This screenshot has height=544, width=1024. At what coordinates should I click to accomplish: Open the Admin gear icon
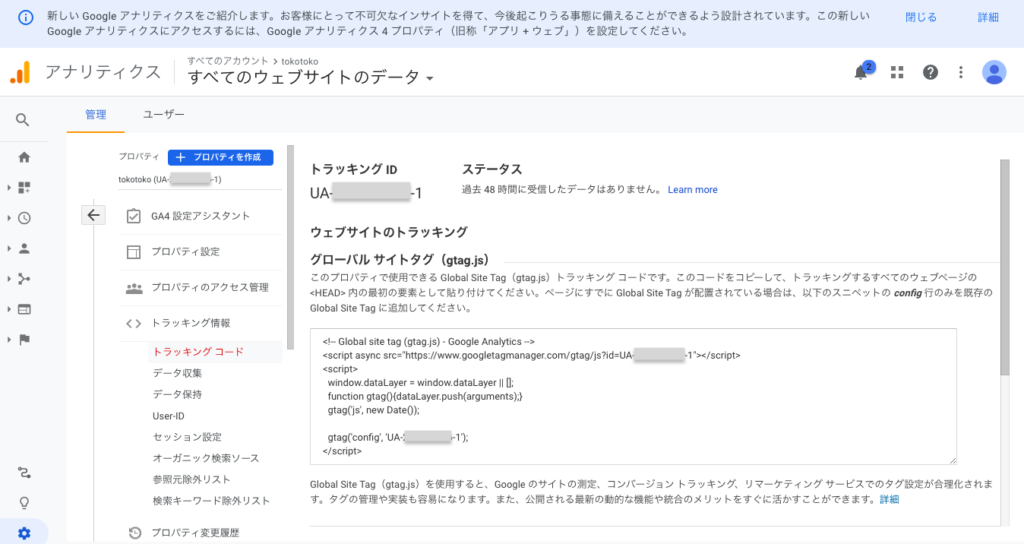coord(24,533)
